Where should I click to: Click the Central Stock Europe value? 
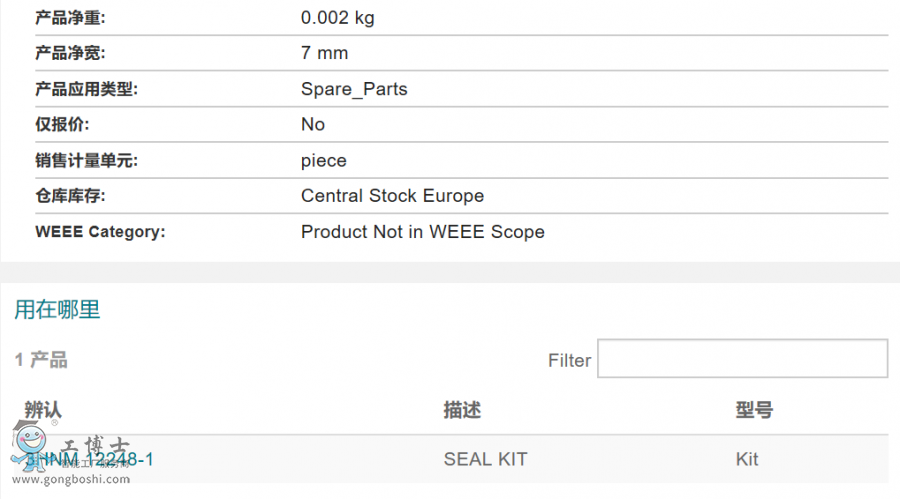pos(392,196)
